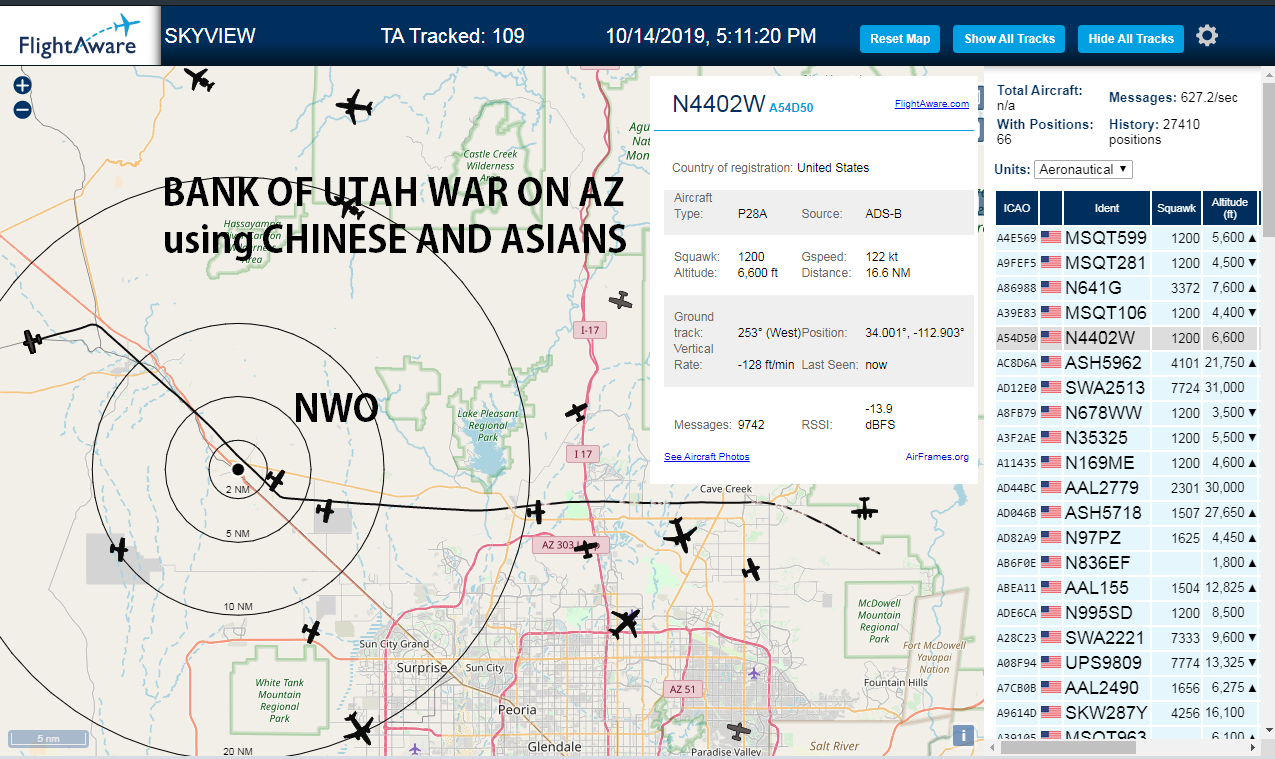This screenshot has width=1275, height=759.
Task: Select the aircraft icon at top-left map corner
Action: point(201,79)
